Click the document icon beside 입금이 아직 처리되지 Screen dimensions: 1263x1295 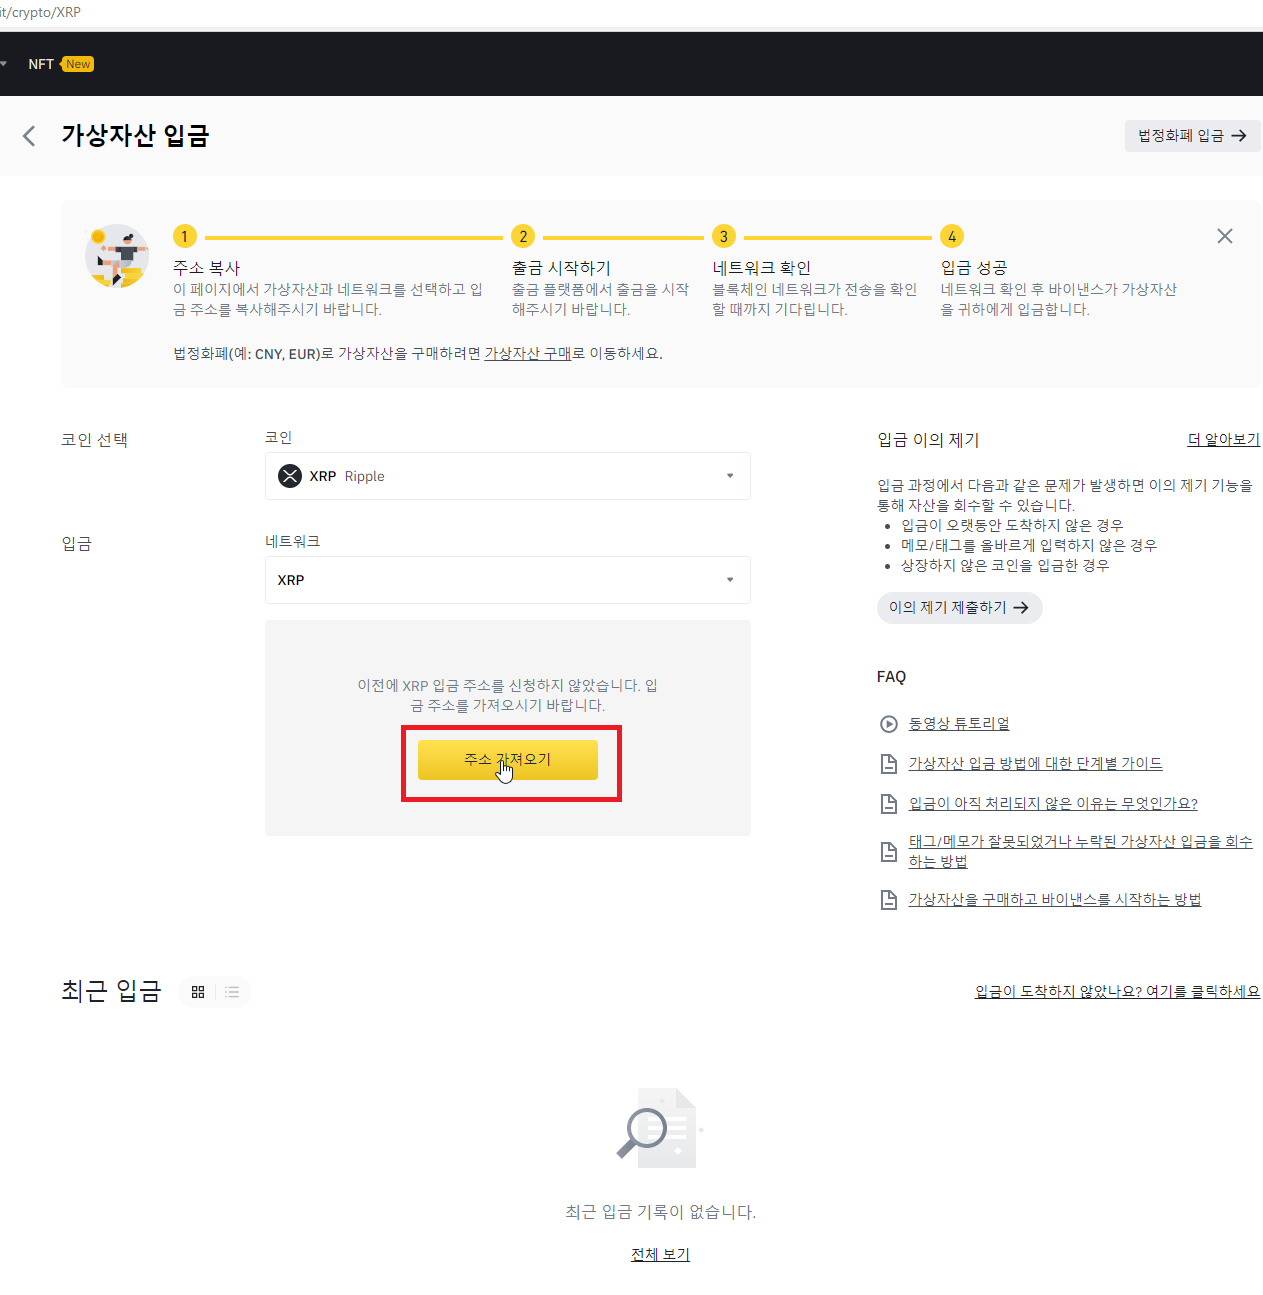coord(888,804)
